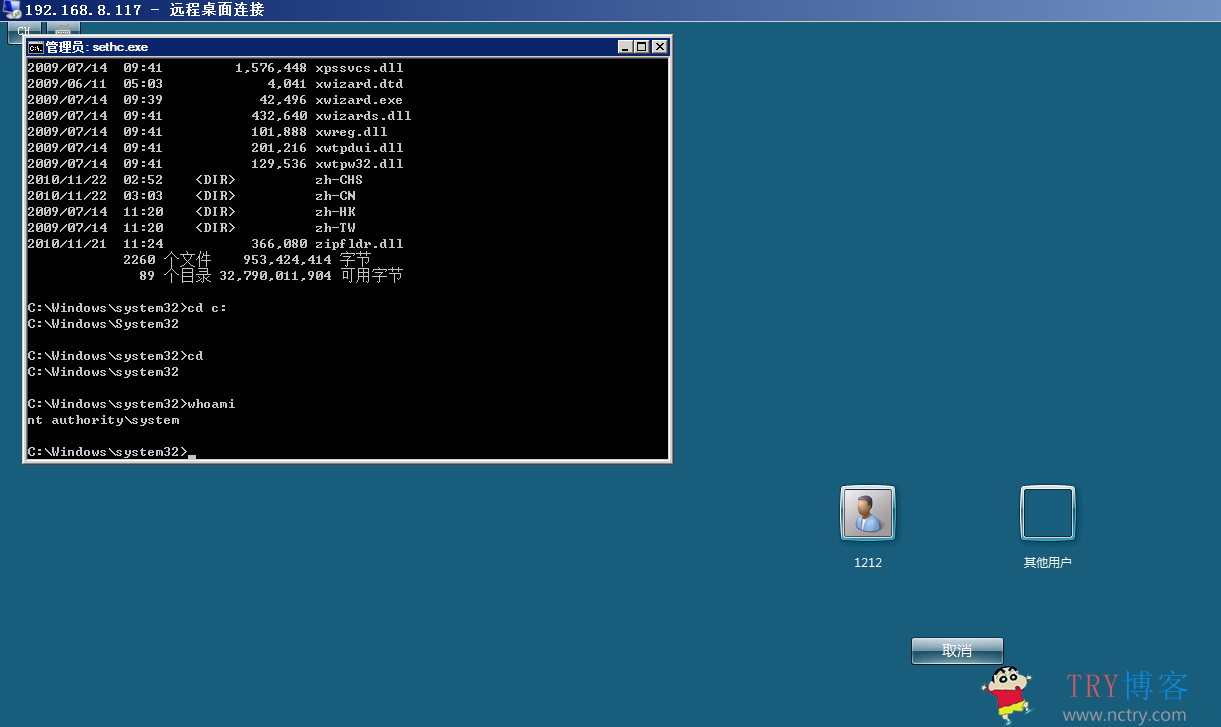This screenshot has width=1221, height=727.
Task: Click the free bytes value 32,790,011,904
Action: pyautogui.click(x=275, y=276)
